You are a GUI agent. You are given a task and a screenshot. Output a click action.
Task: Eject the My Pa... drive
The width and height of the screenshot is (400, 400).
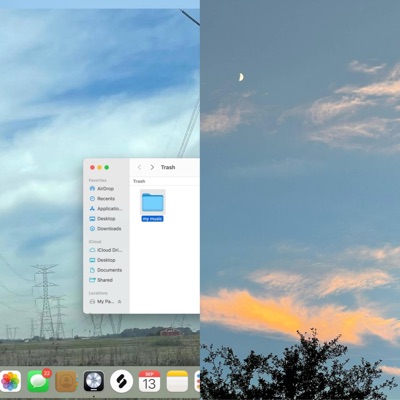[120, 301]
